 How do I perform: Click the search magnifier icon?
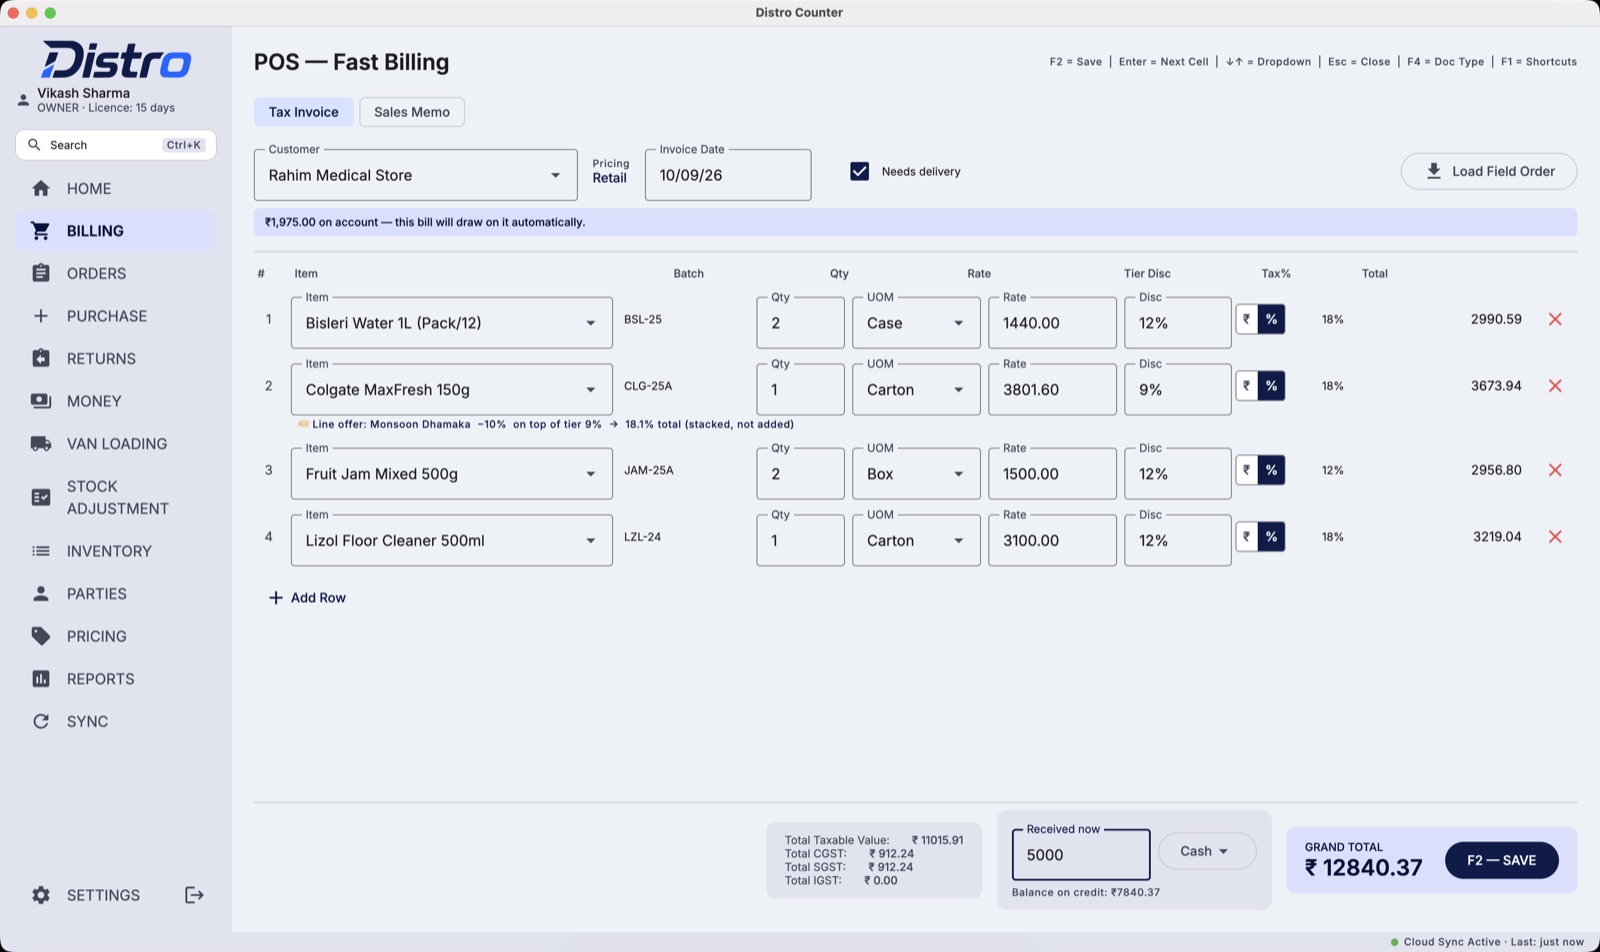pos(34,145)
